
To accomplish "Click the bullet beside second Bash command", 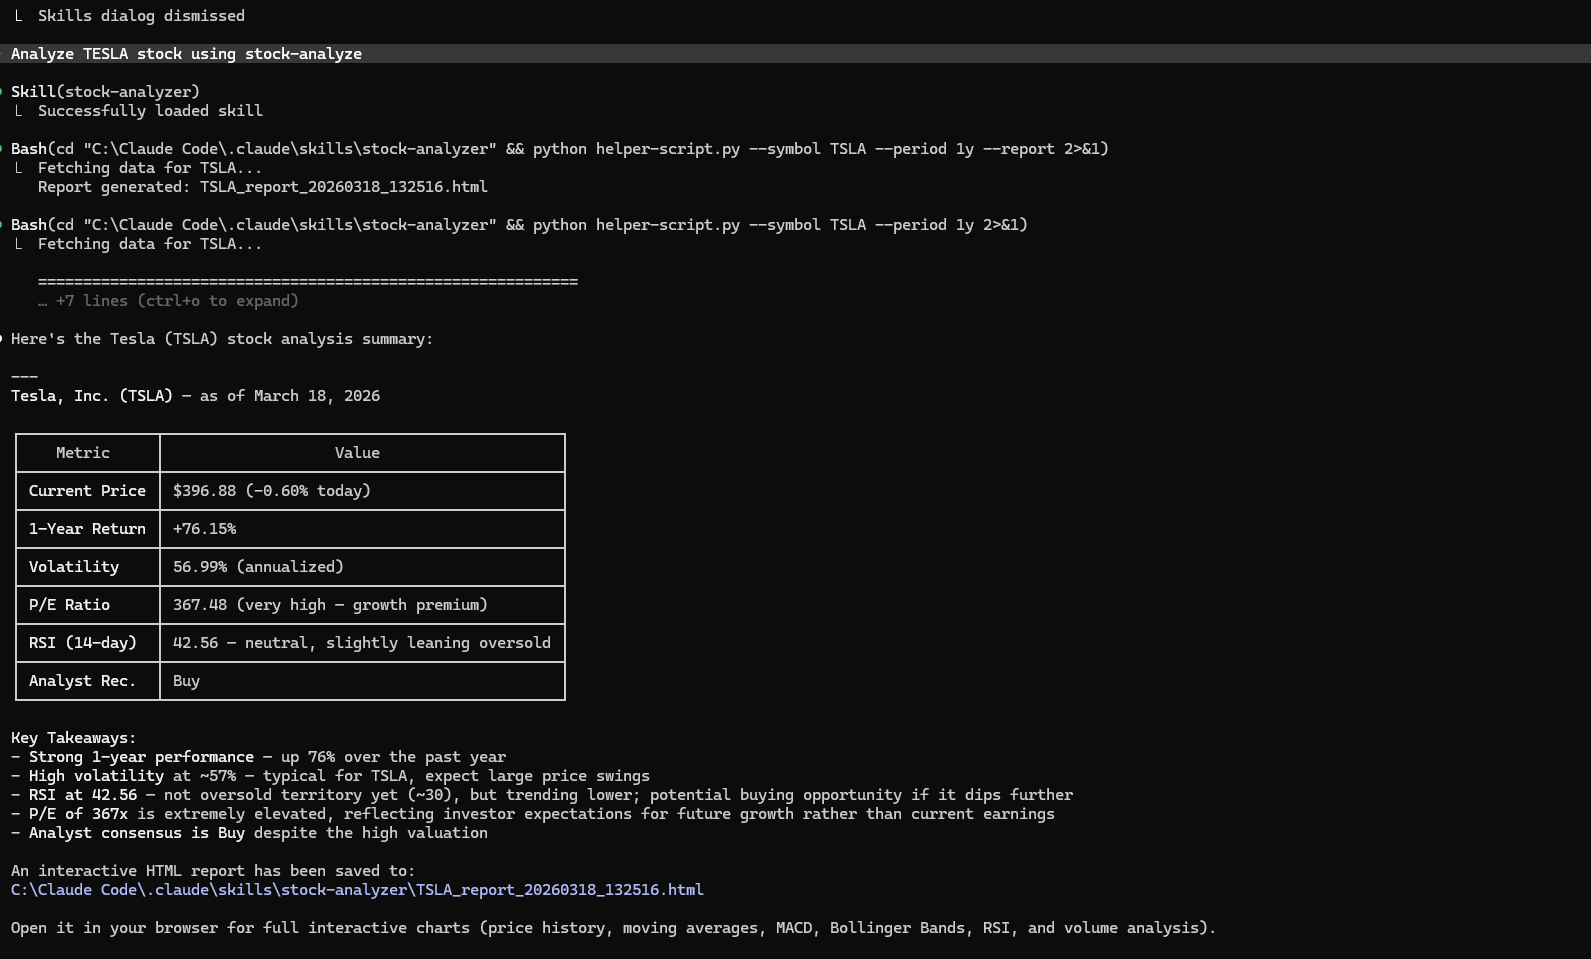I will tap(2, 225).
